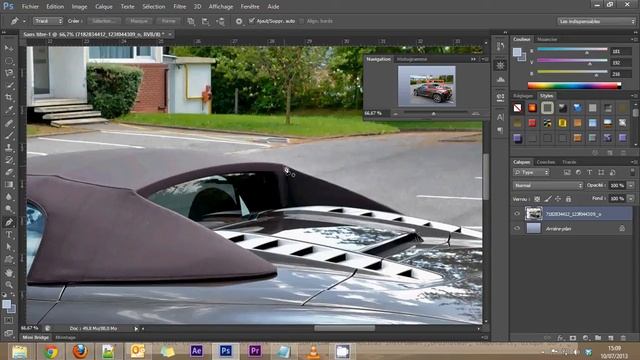
Task: Toggle Ajout/Suppr. auto checkbox
Action: 252,21
